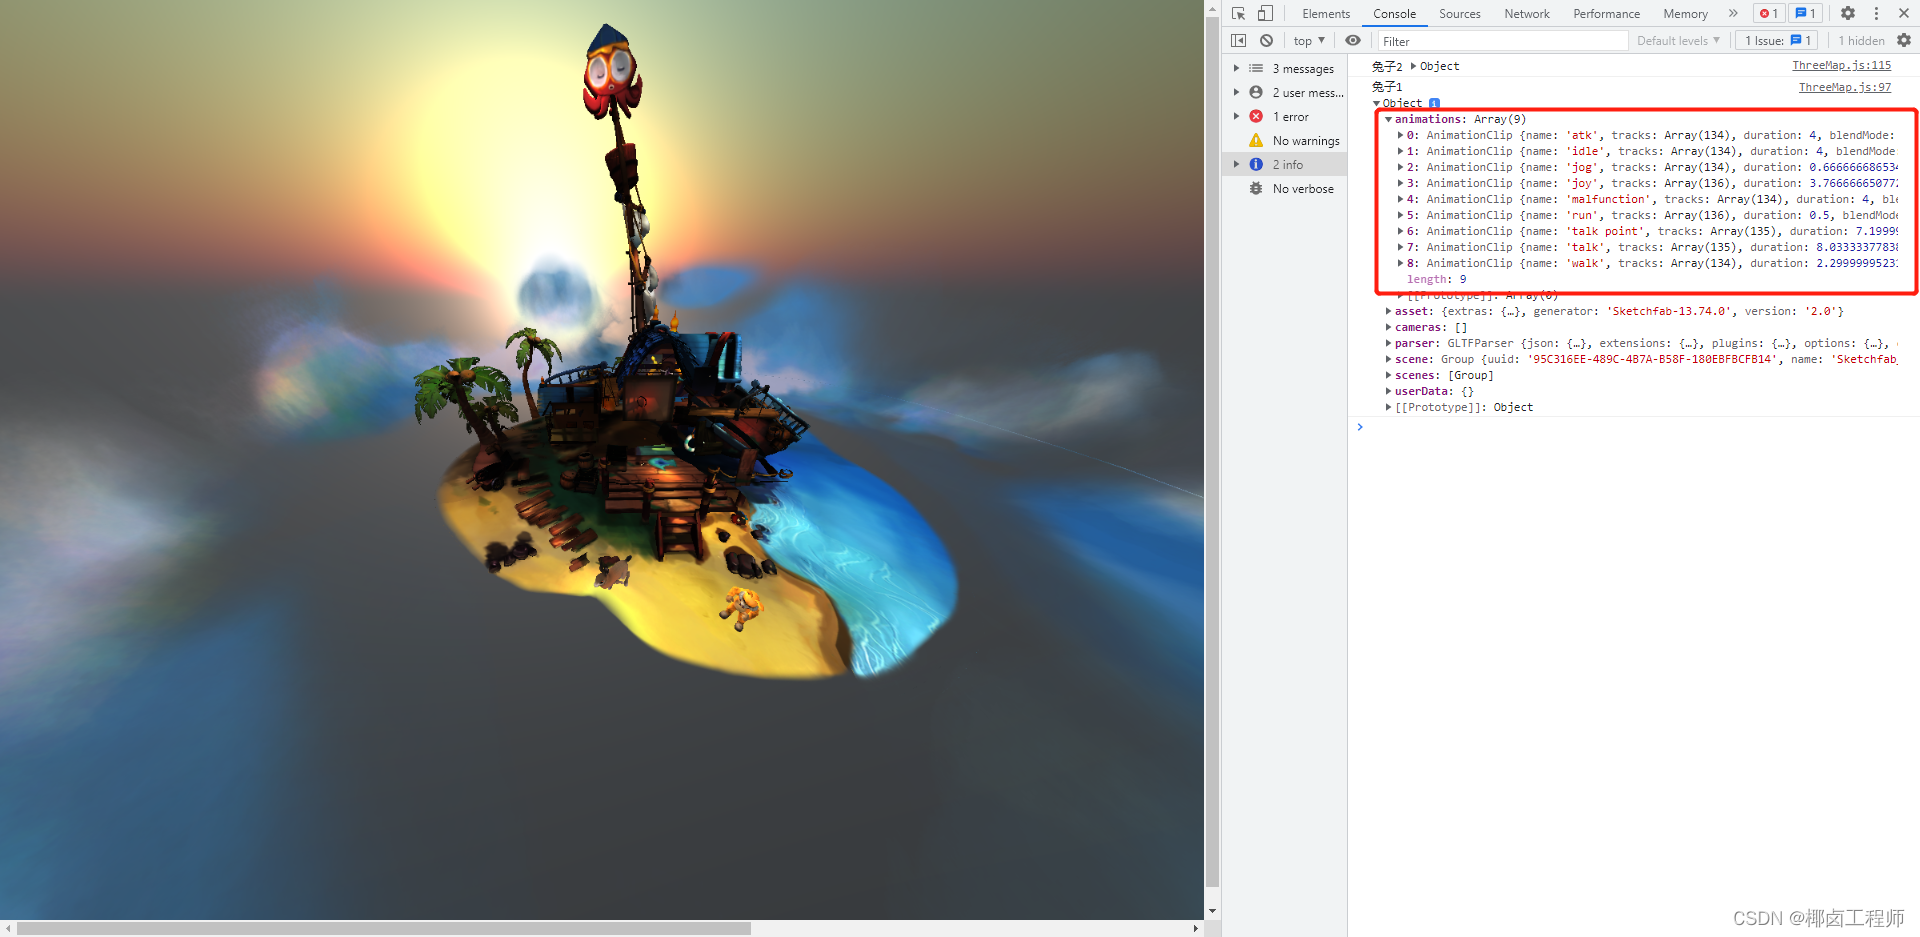The image size is (1920, 937).
Task: Click the blue info badge beside Object
Action: 1434,103
